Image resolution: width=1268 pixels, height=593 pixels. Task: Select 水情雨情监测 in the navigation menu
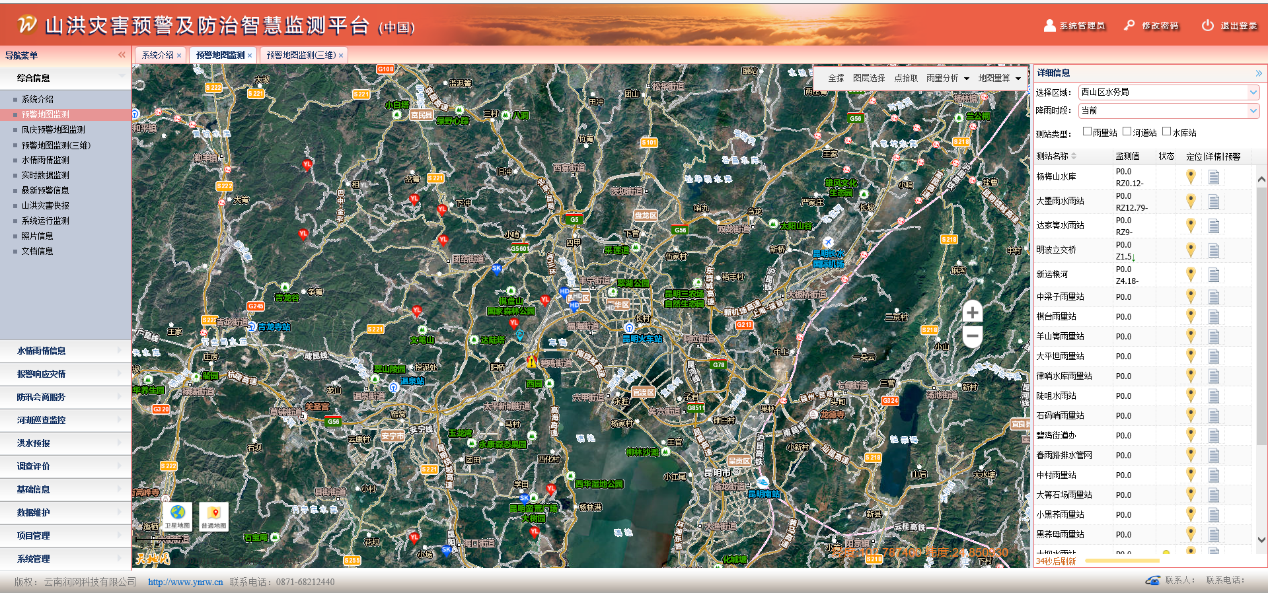[46, 160]
